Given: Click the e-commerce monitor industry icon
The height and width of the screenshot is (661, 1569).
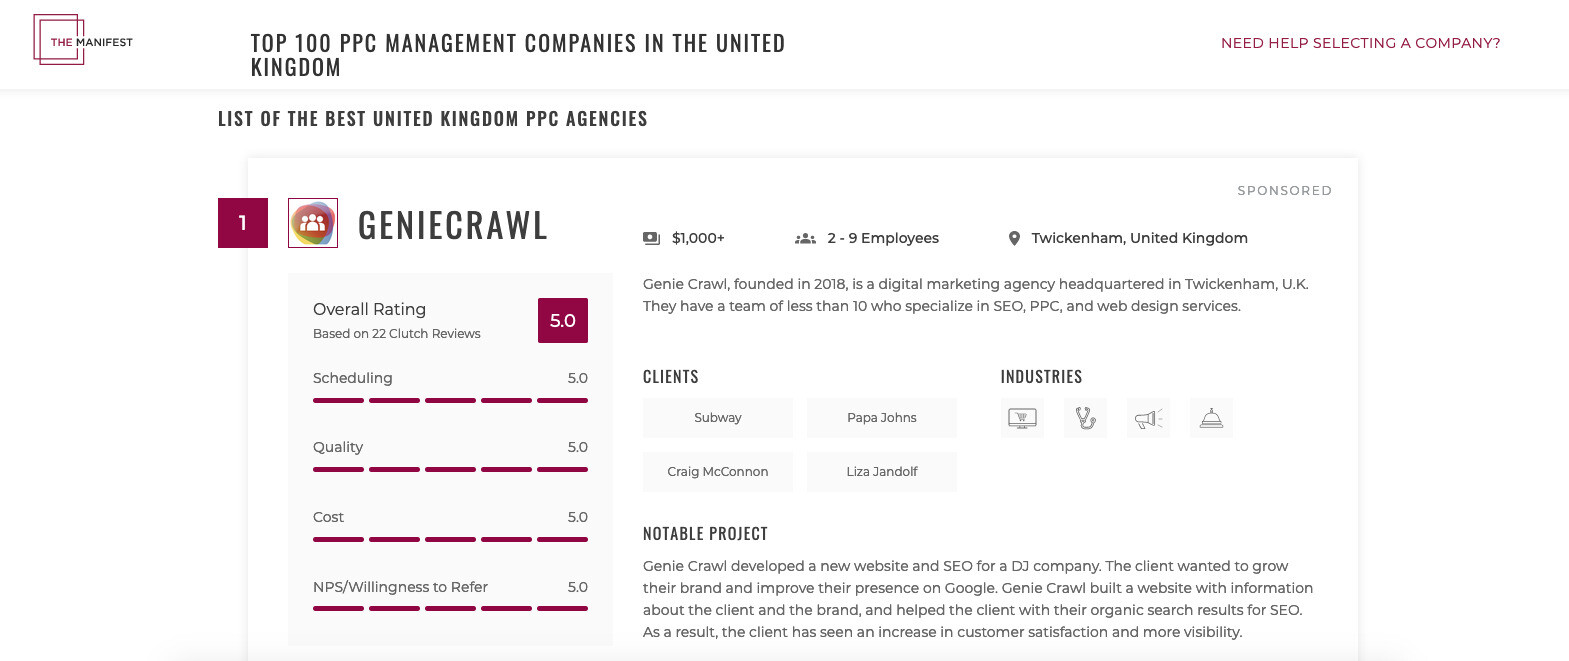Looking at the screenshot, I should [1022, 418].
